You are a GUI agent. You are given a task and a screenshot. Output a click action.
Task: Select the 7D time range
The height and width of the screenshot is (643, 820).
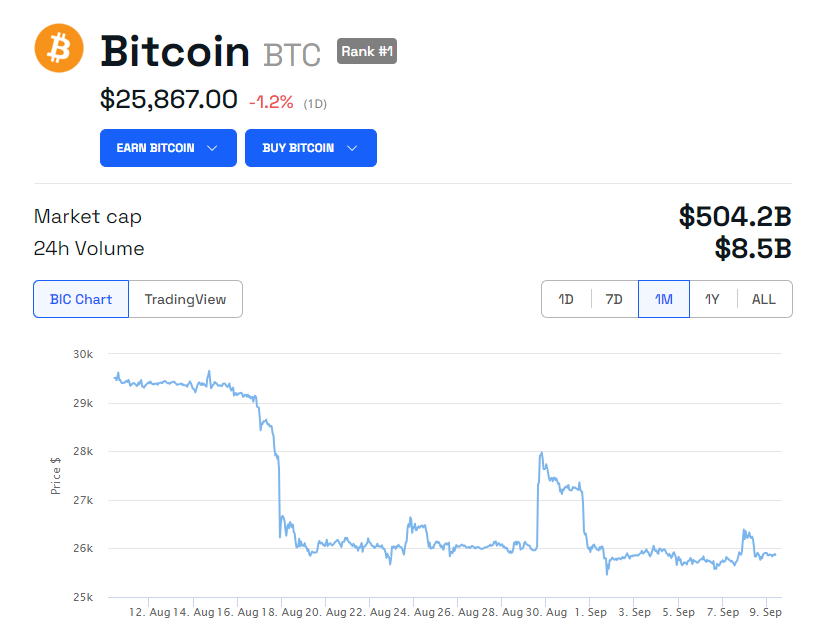(613, 298)
